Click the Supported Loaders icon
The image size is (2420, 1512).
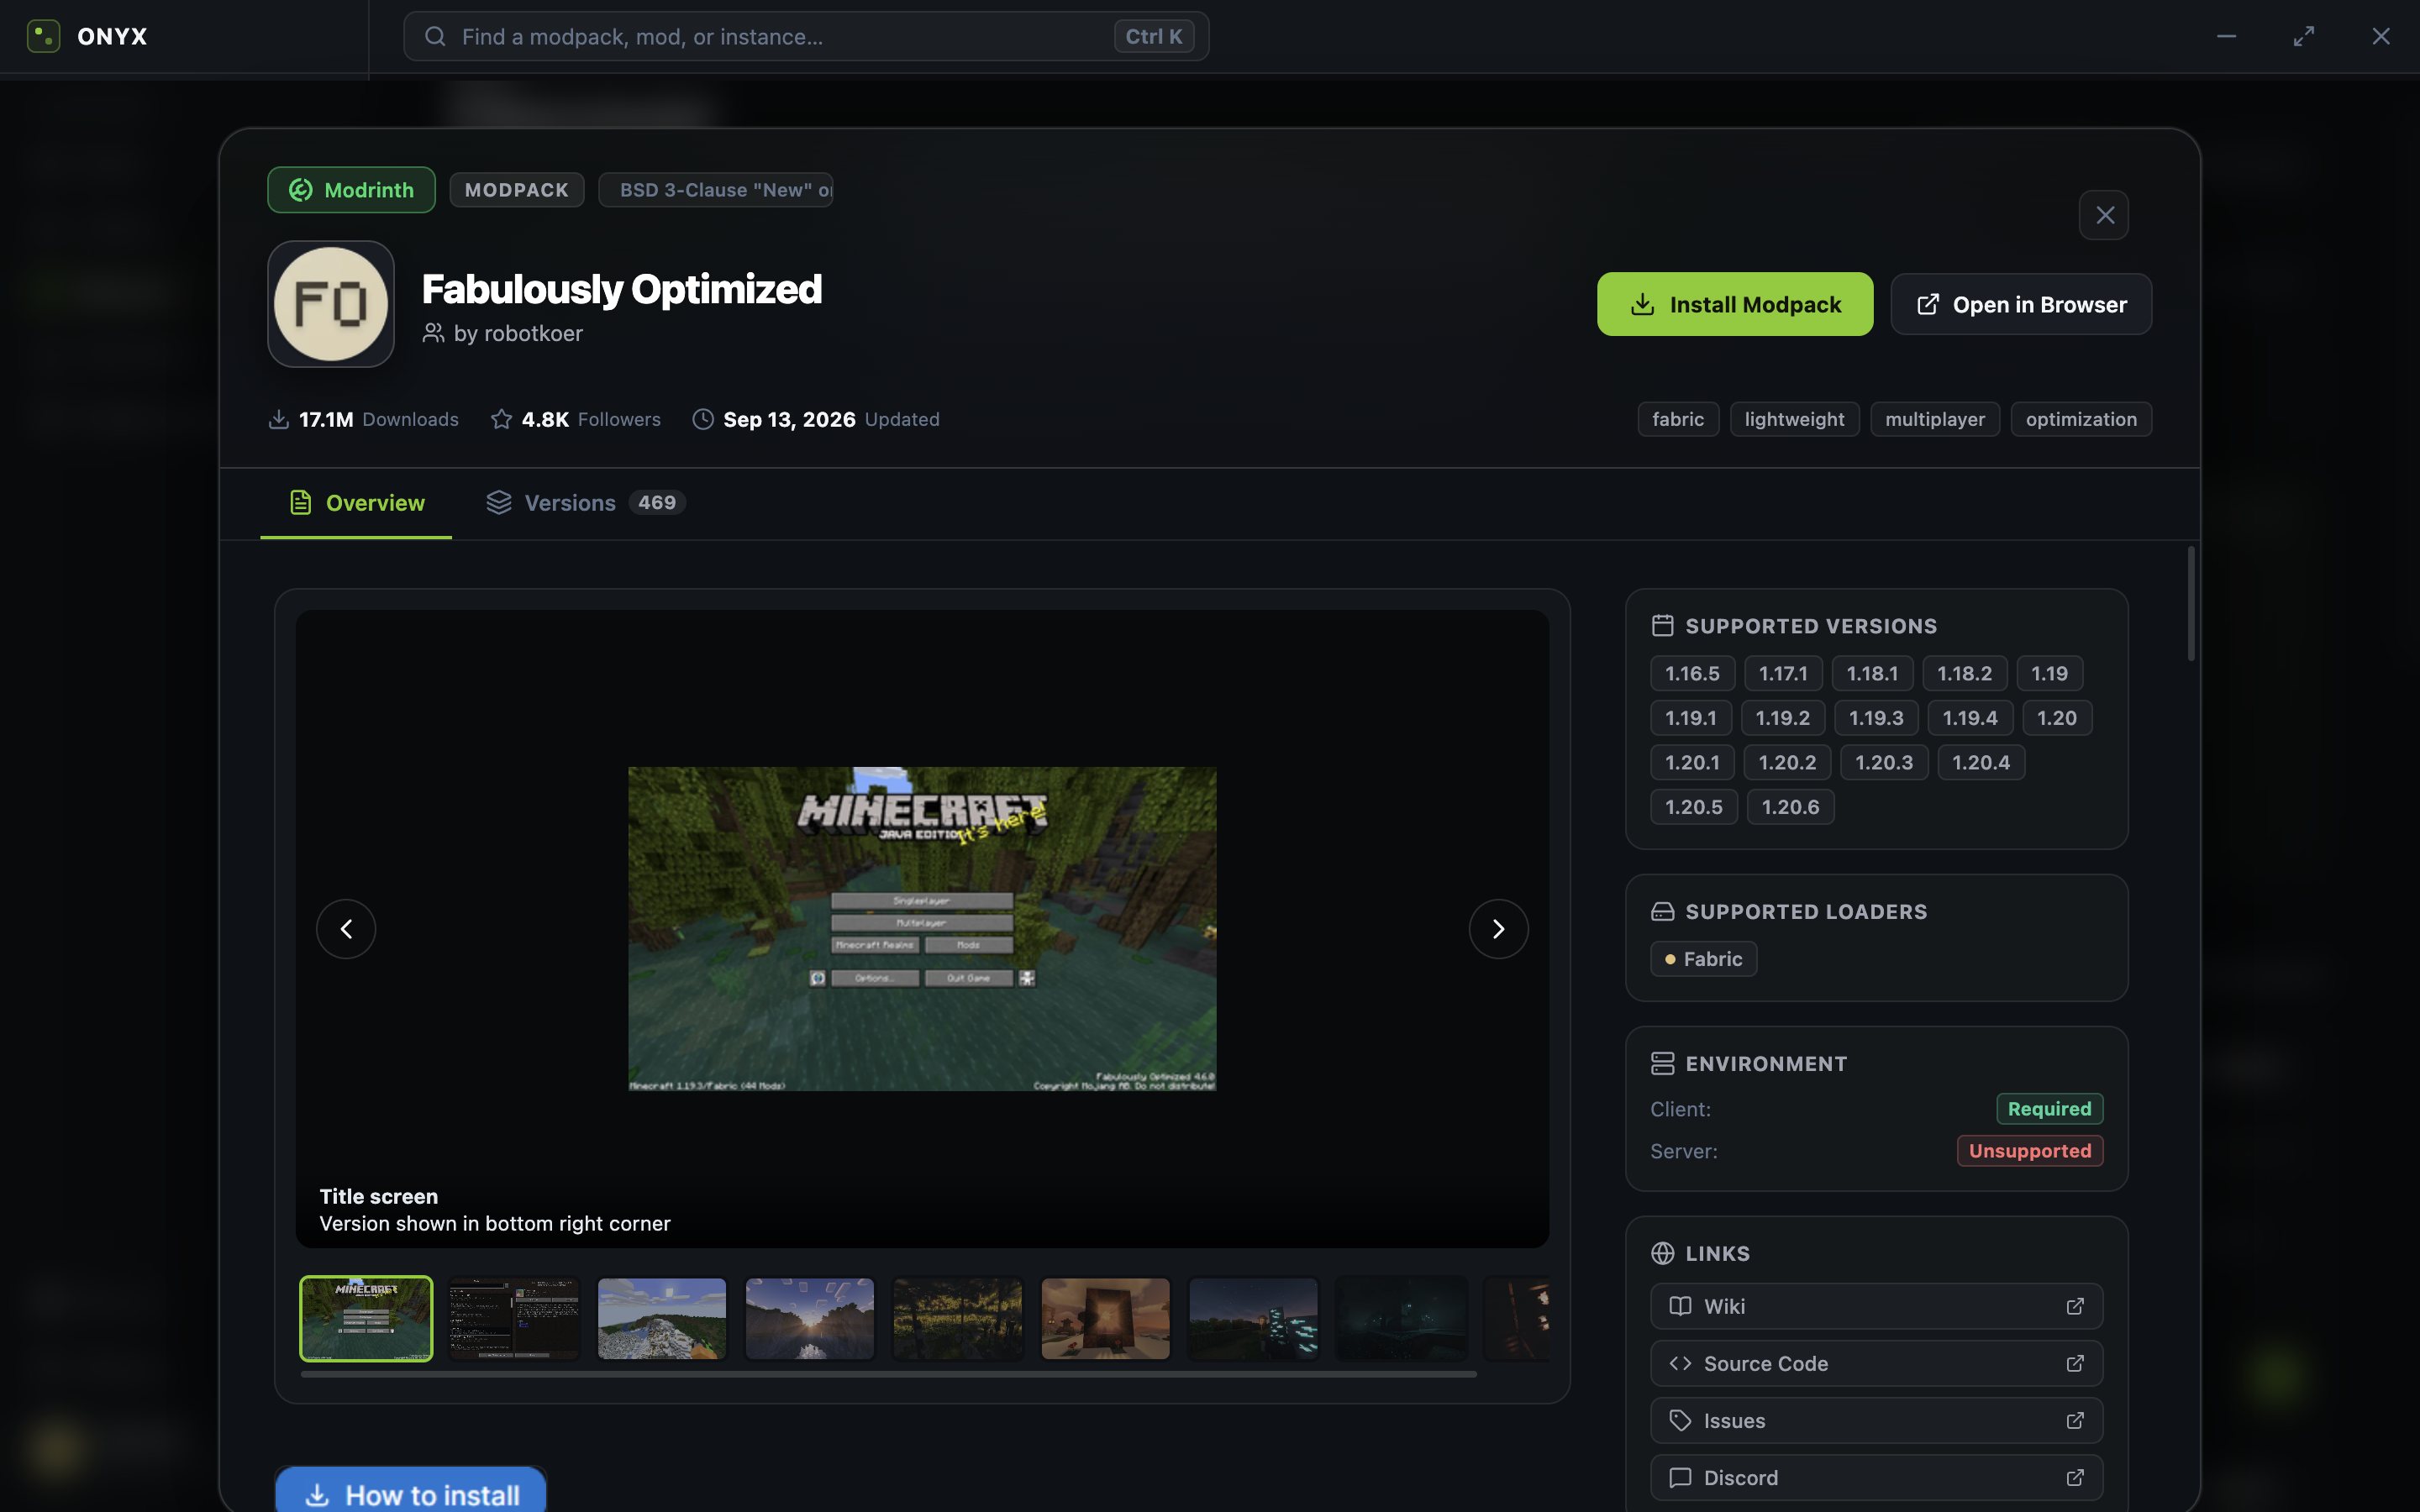(x=1662, y=912)
